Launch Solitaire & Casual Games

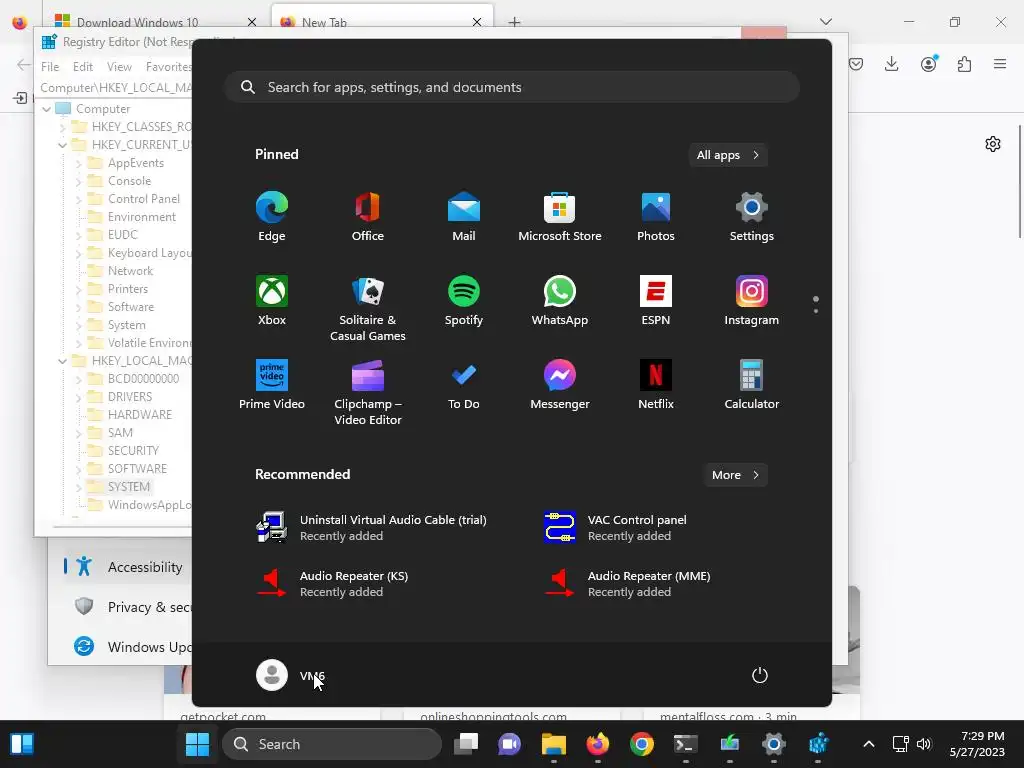point(368,308)
